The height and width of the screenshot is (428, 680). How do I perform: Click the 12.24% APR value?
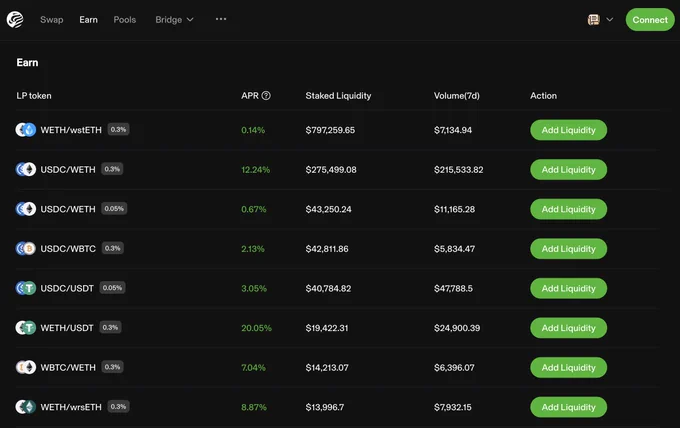255,170
